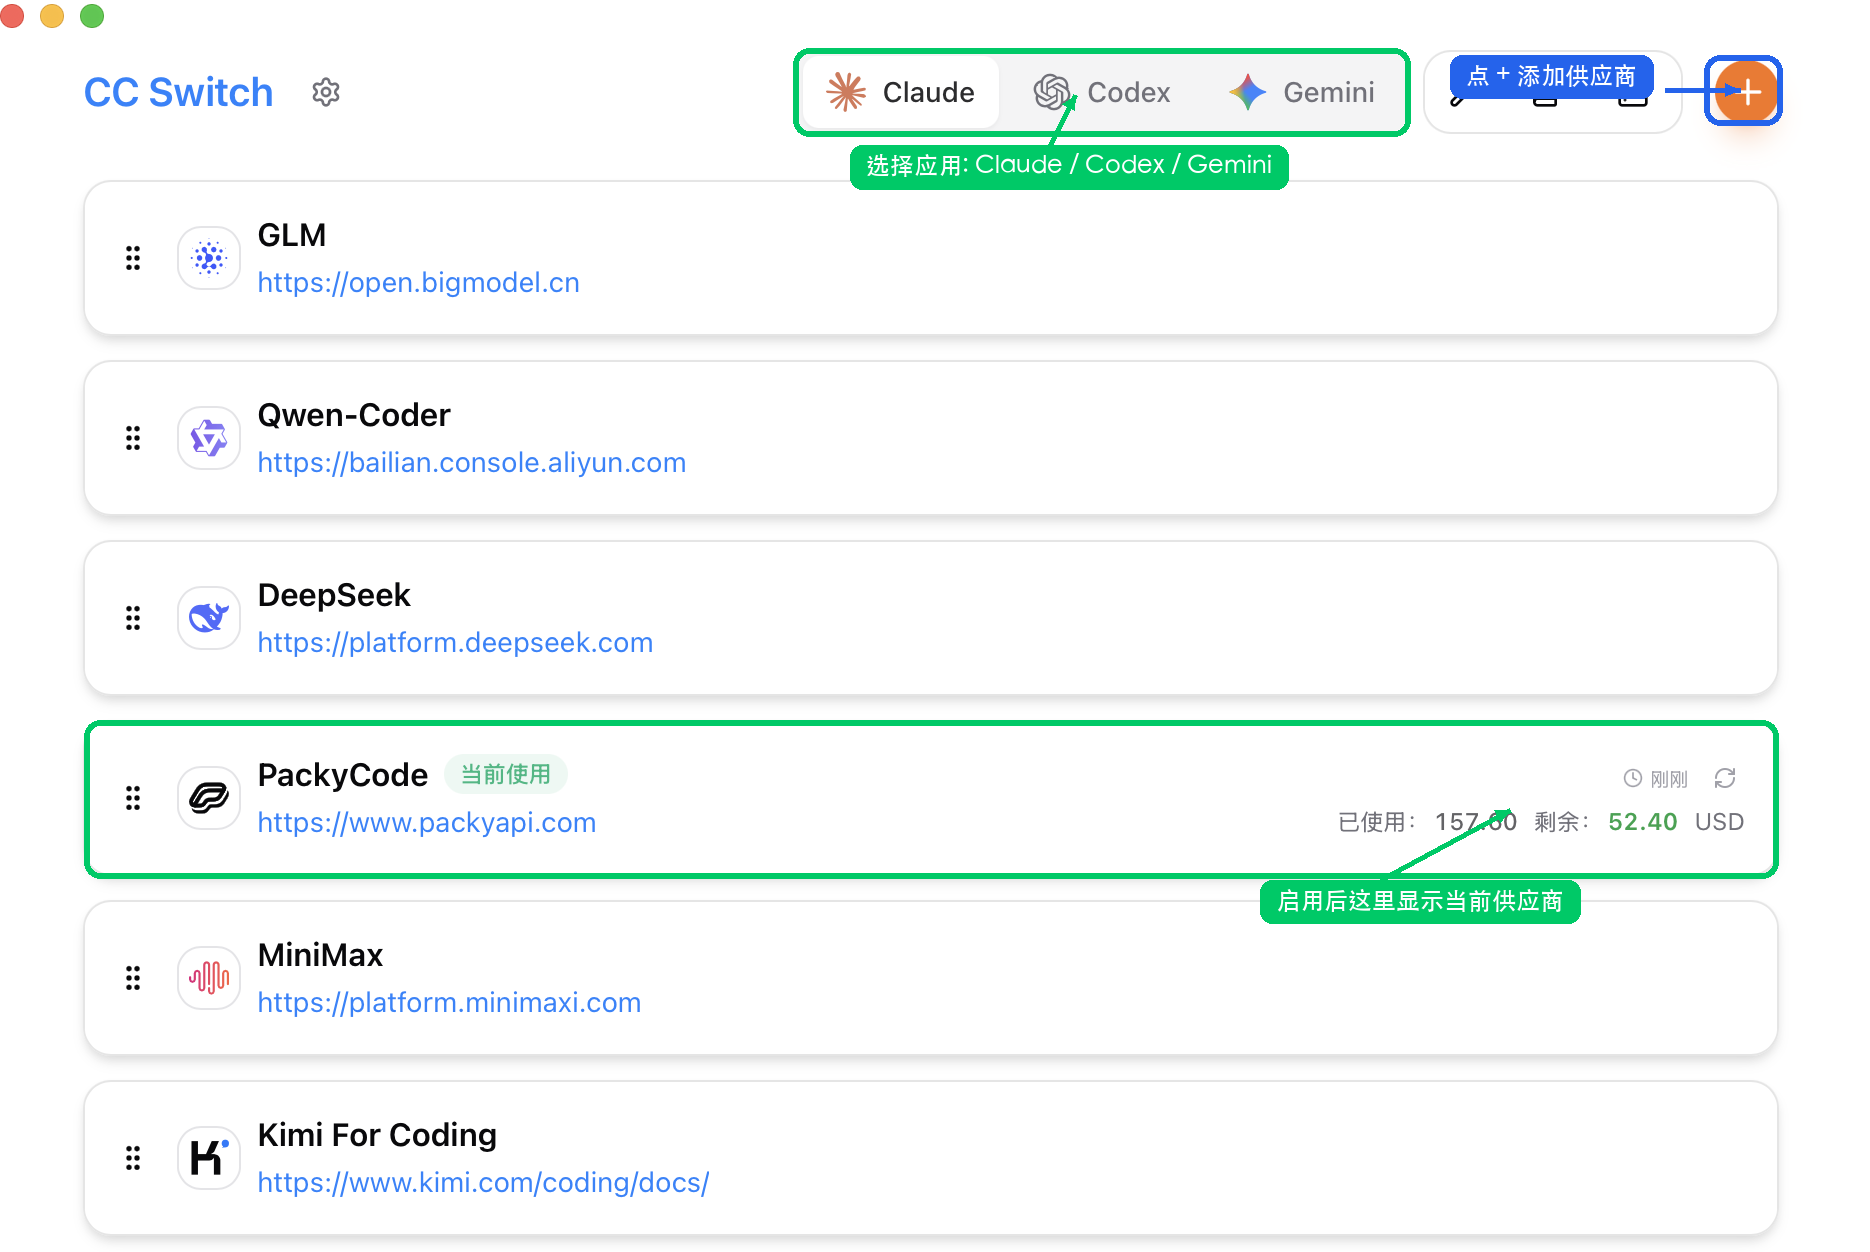Click the clock icon beside 刚刚
Viewport: 1870px width, 1252px height.
tap(1633, 778)
